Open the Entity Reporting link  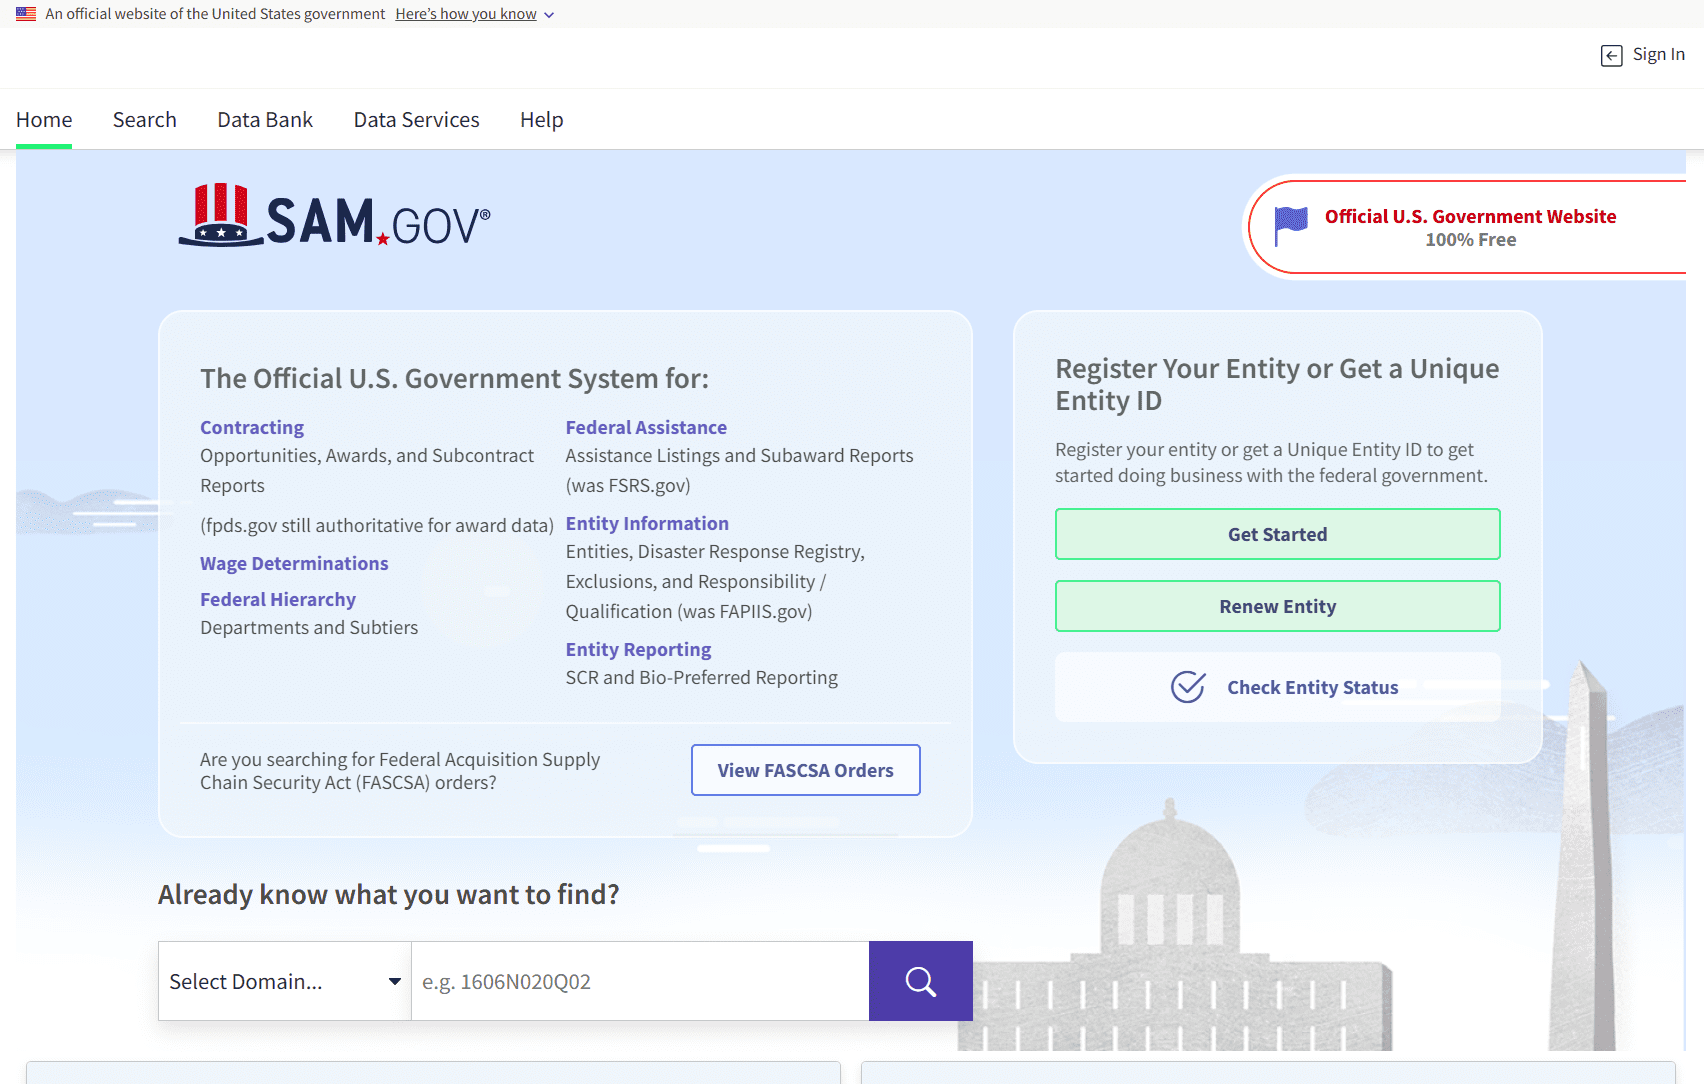click(638, 649)
